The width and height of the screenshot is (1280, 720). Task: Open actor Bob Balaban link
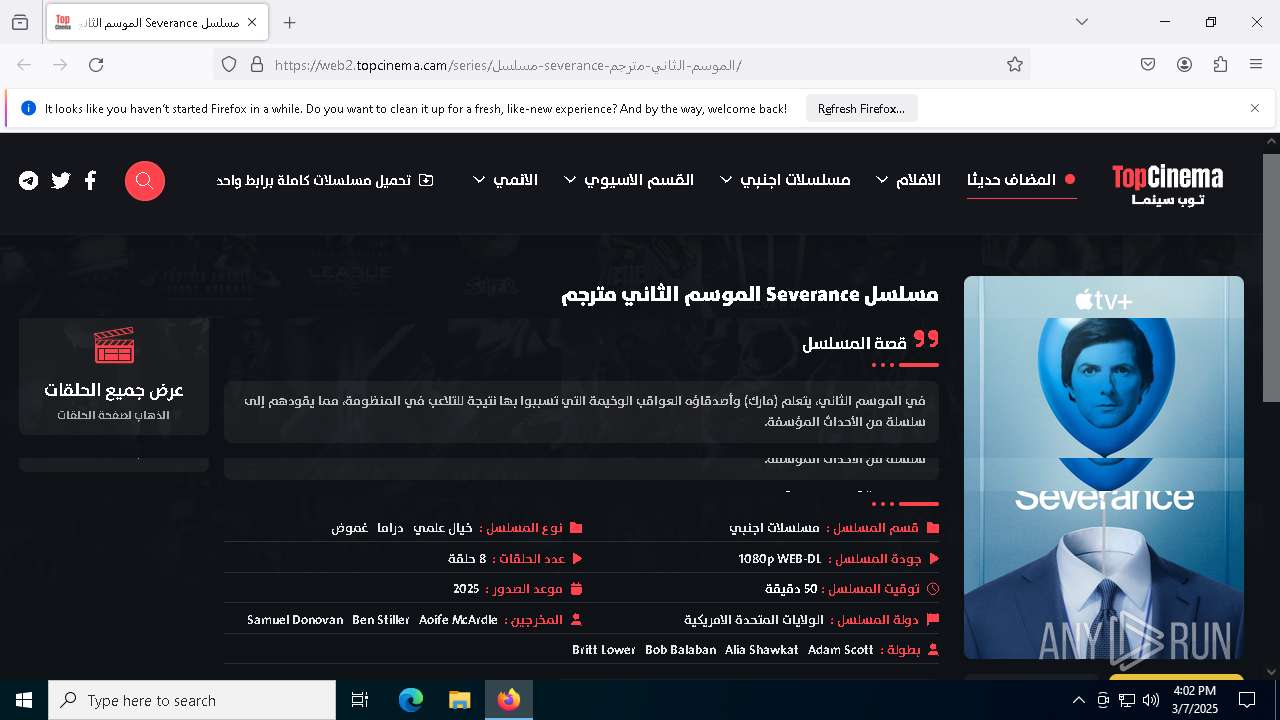681,650
